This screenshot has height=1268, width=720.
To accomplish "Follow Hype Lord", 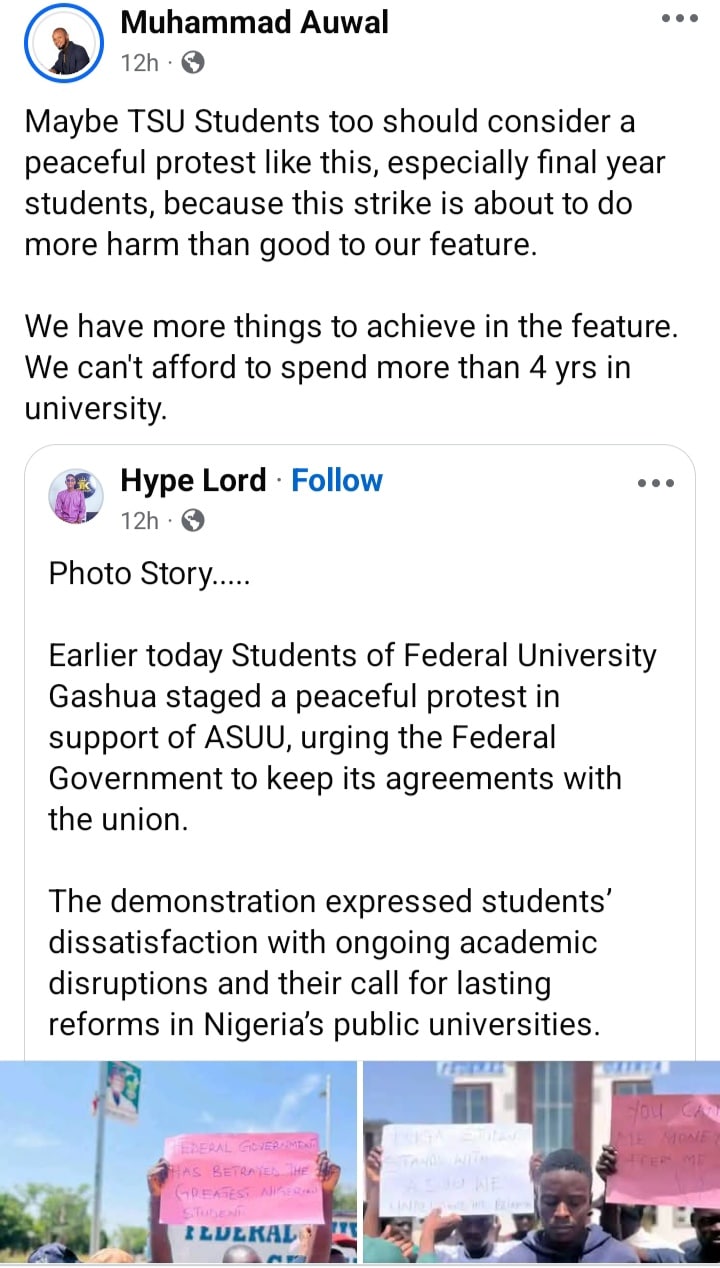I will tap(336, 481).
